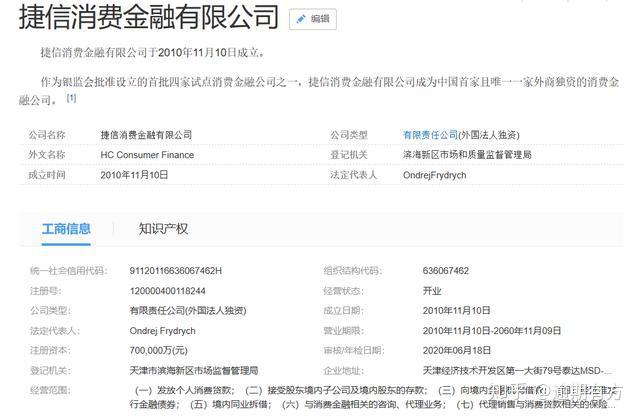The image size is (640, 418).
Task: Click the 经营范围 label
Action: (x=50, y=391)
